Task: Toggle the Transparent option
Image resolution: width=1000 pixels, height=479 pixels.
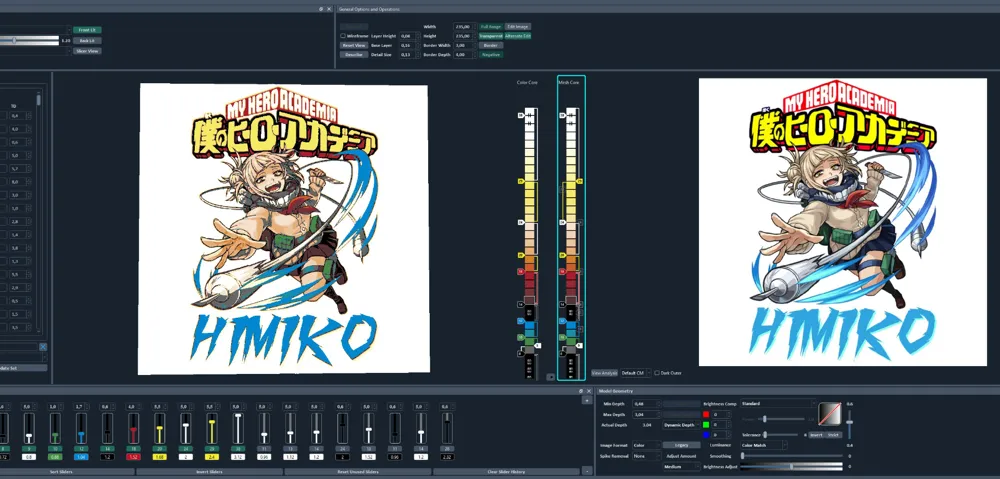Action: tap(490, 36)
